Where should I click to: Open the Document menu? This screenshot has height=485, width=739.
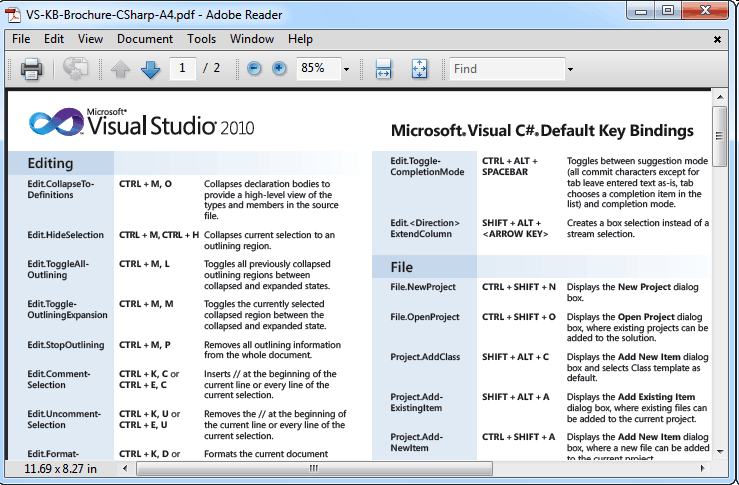point(145,39)
